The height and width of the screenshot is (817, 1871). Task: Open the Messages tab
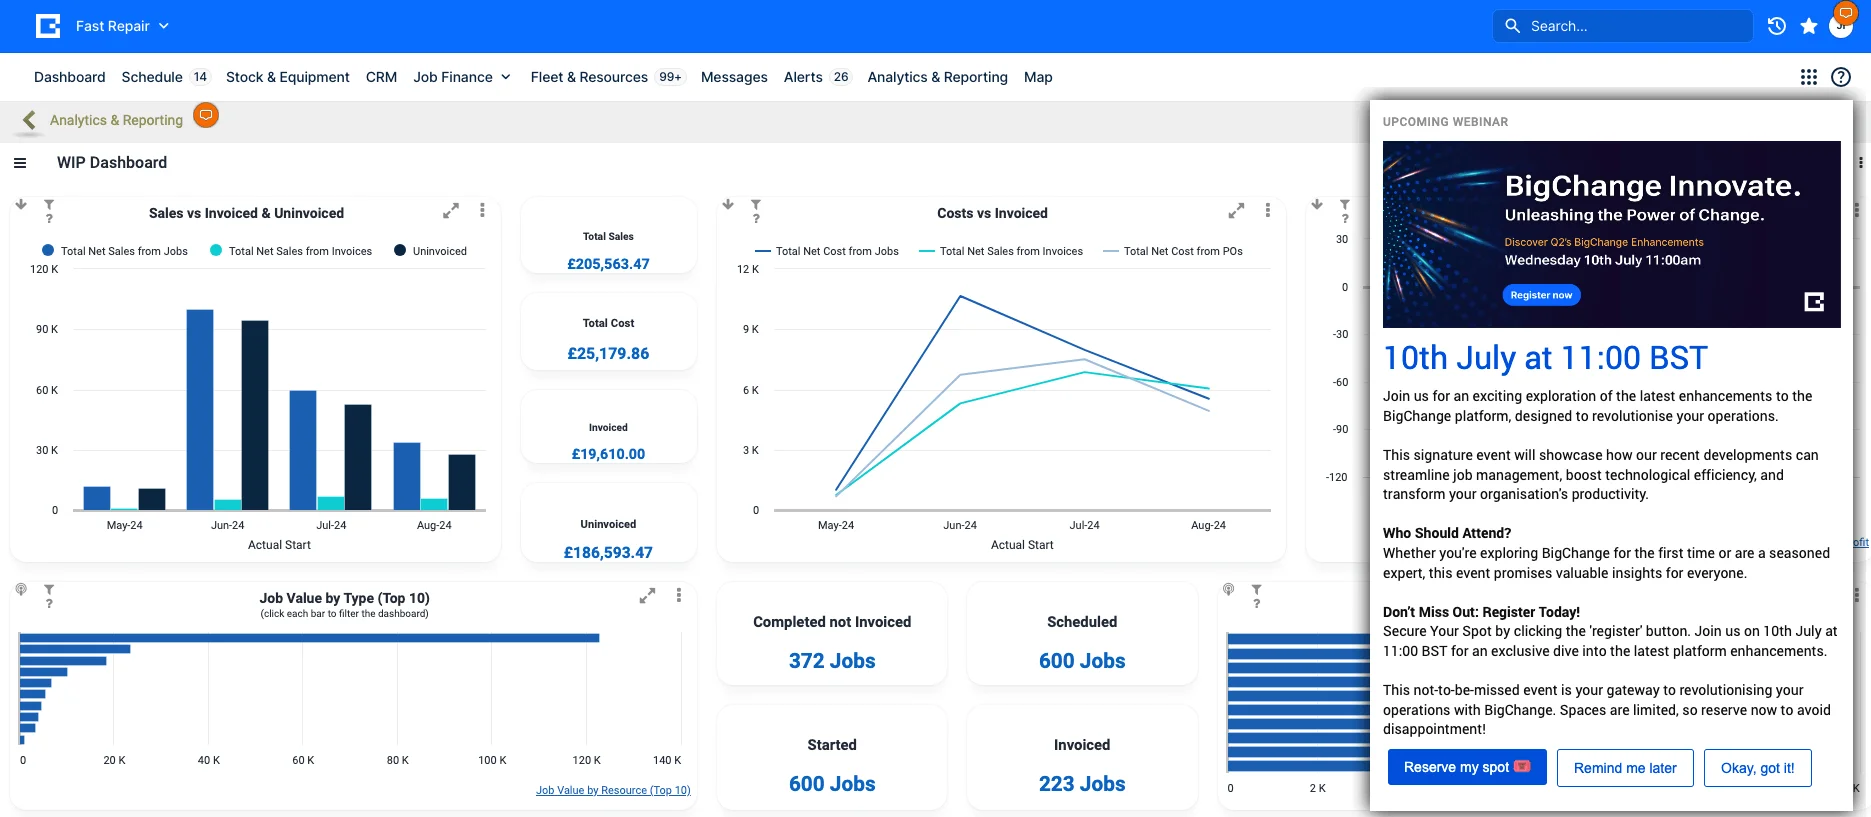point(734,77)
